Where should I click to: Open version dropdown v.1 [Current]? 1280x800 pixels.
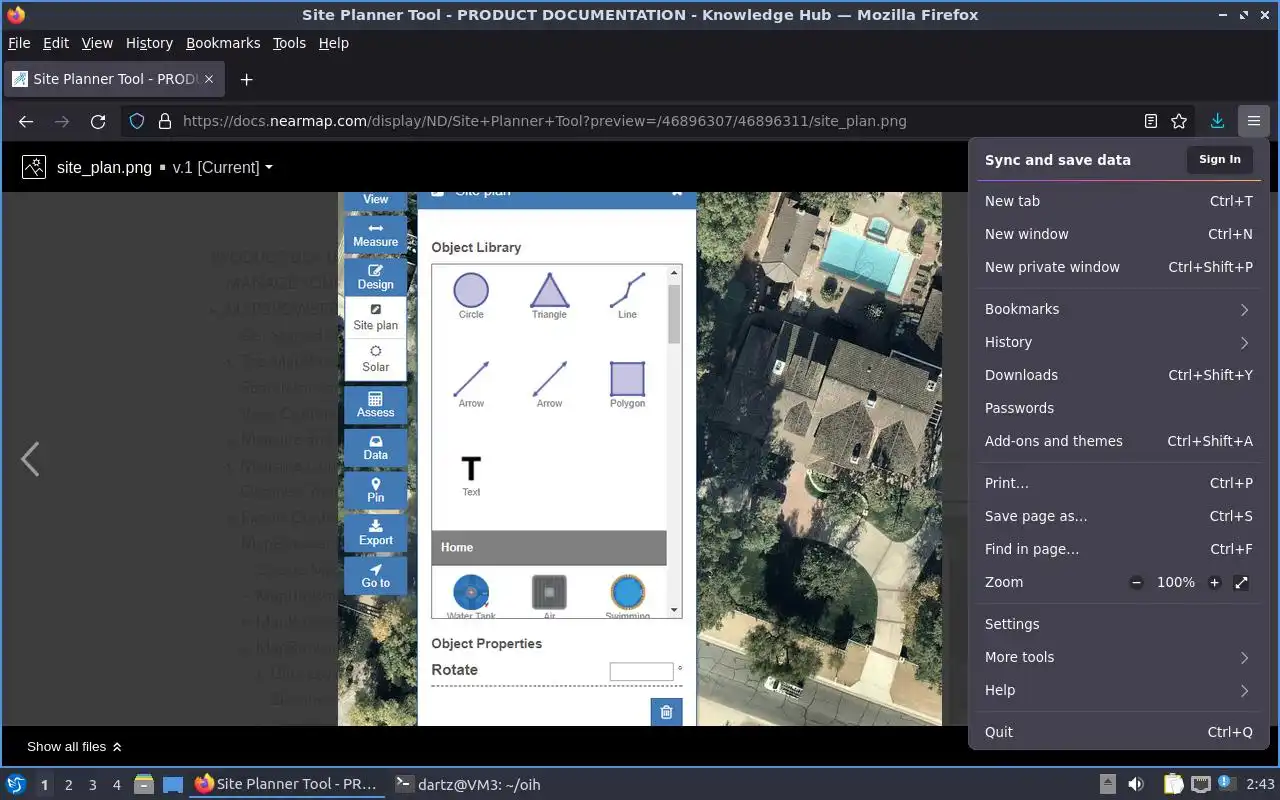click(222, 167)
